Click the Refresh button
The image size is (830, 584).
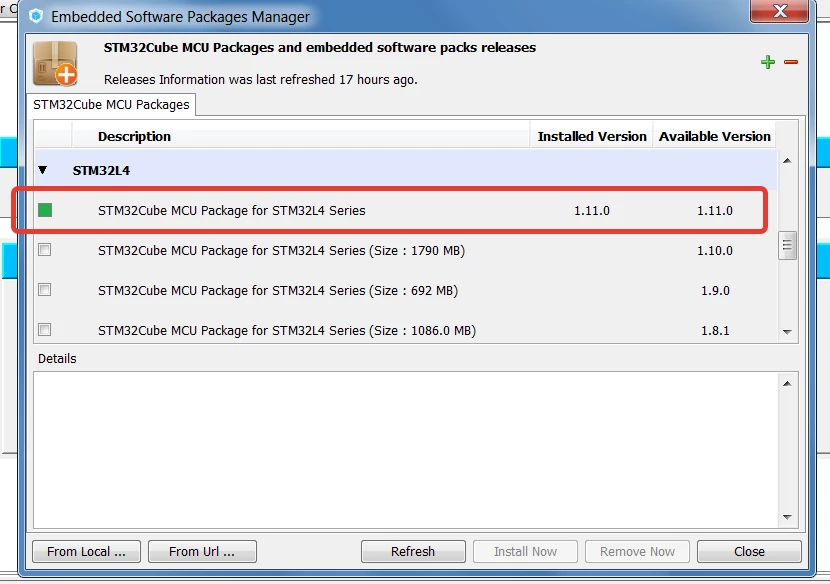click(413, 551)
